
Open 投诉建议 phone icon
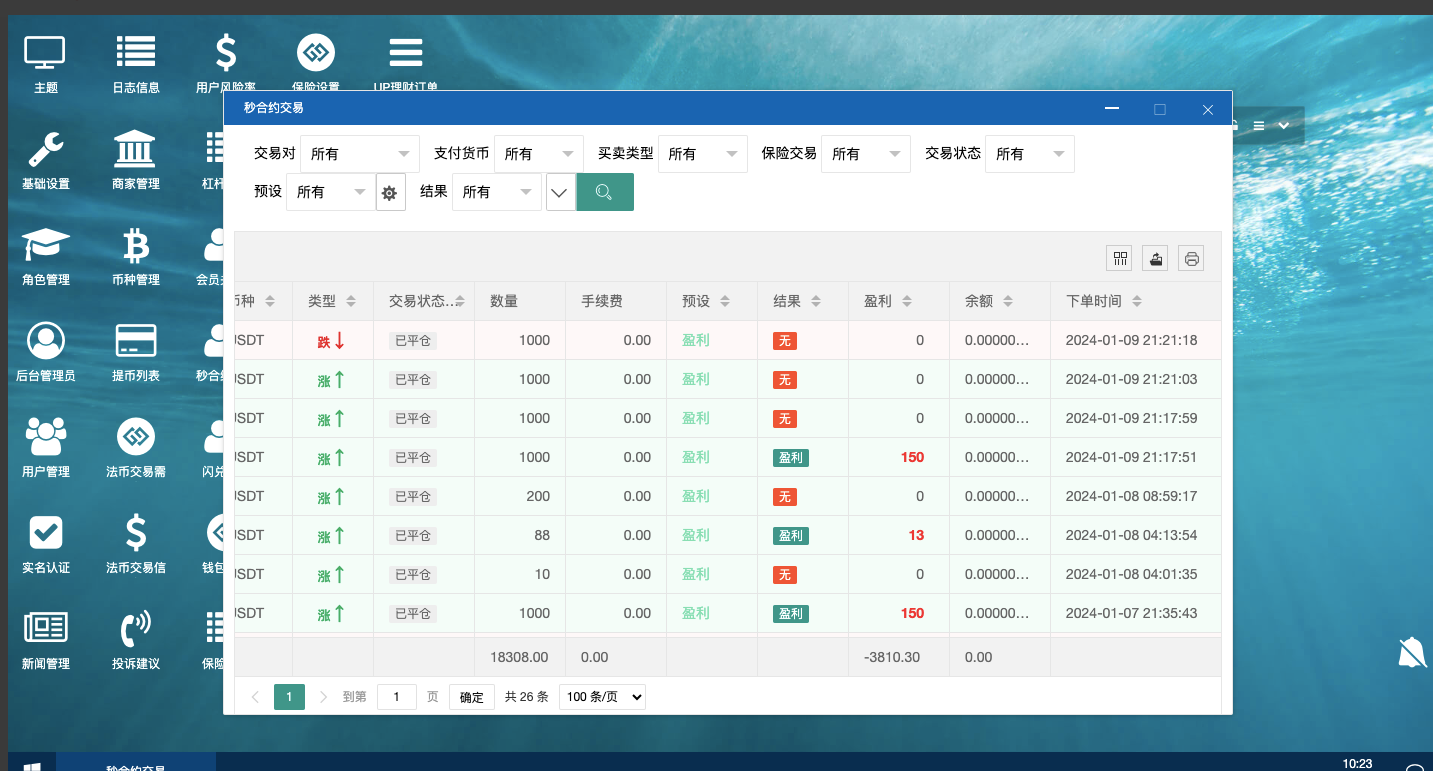click(x=136, y=634)
